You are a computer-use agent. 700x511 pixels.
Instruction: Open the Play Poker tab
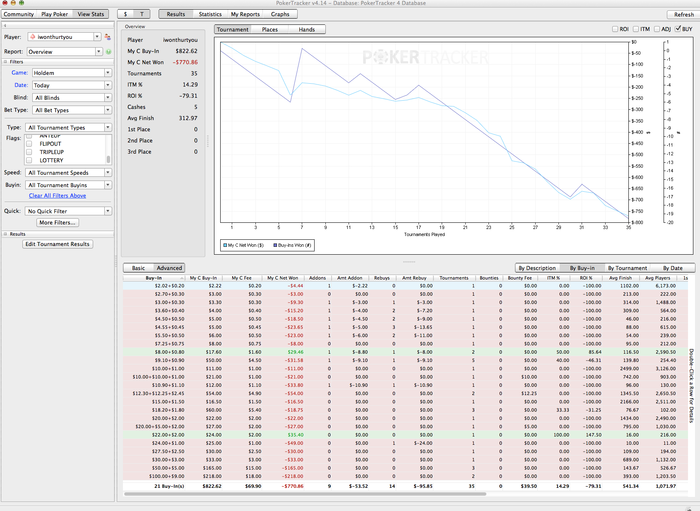pyautogui.click(x=57, y=15)
